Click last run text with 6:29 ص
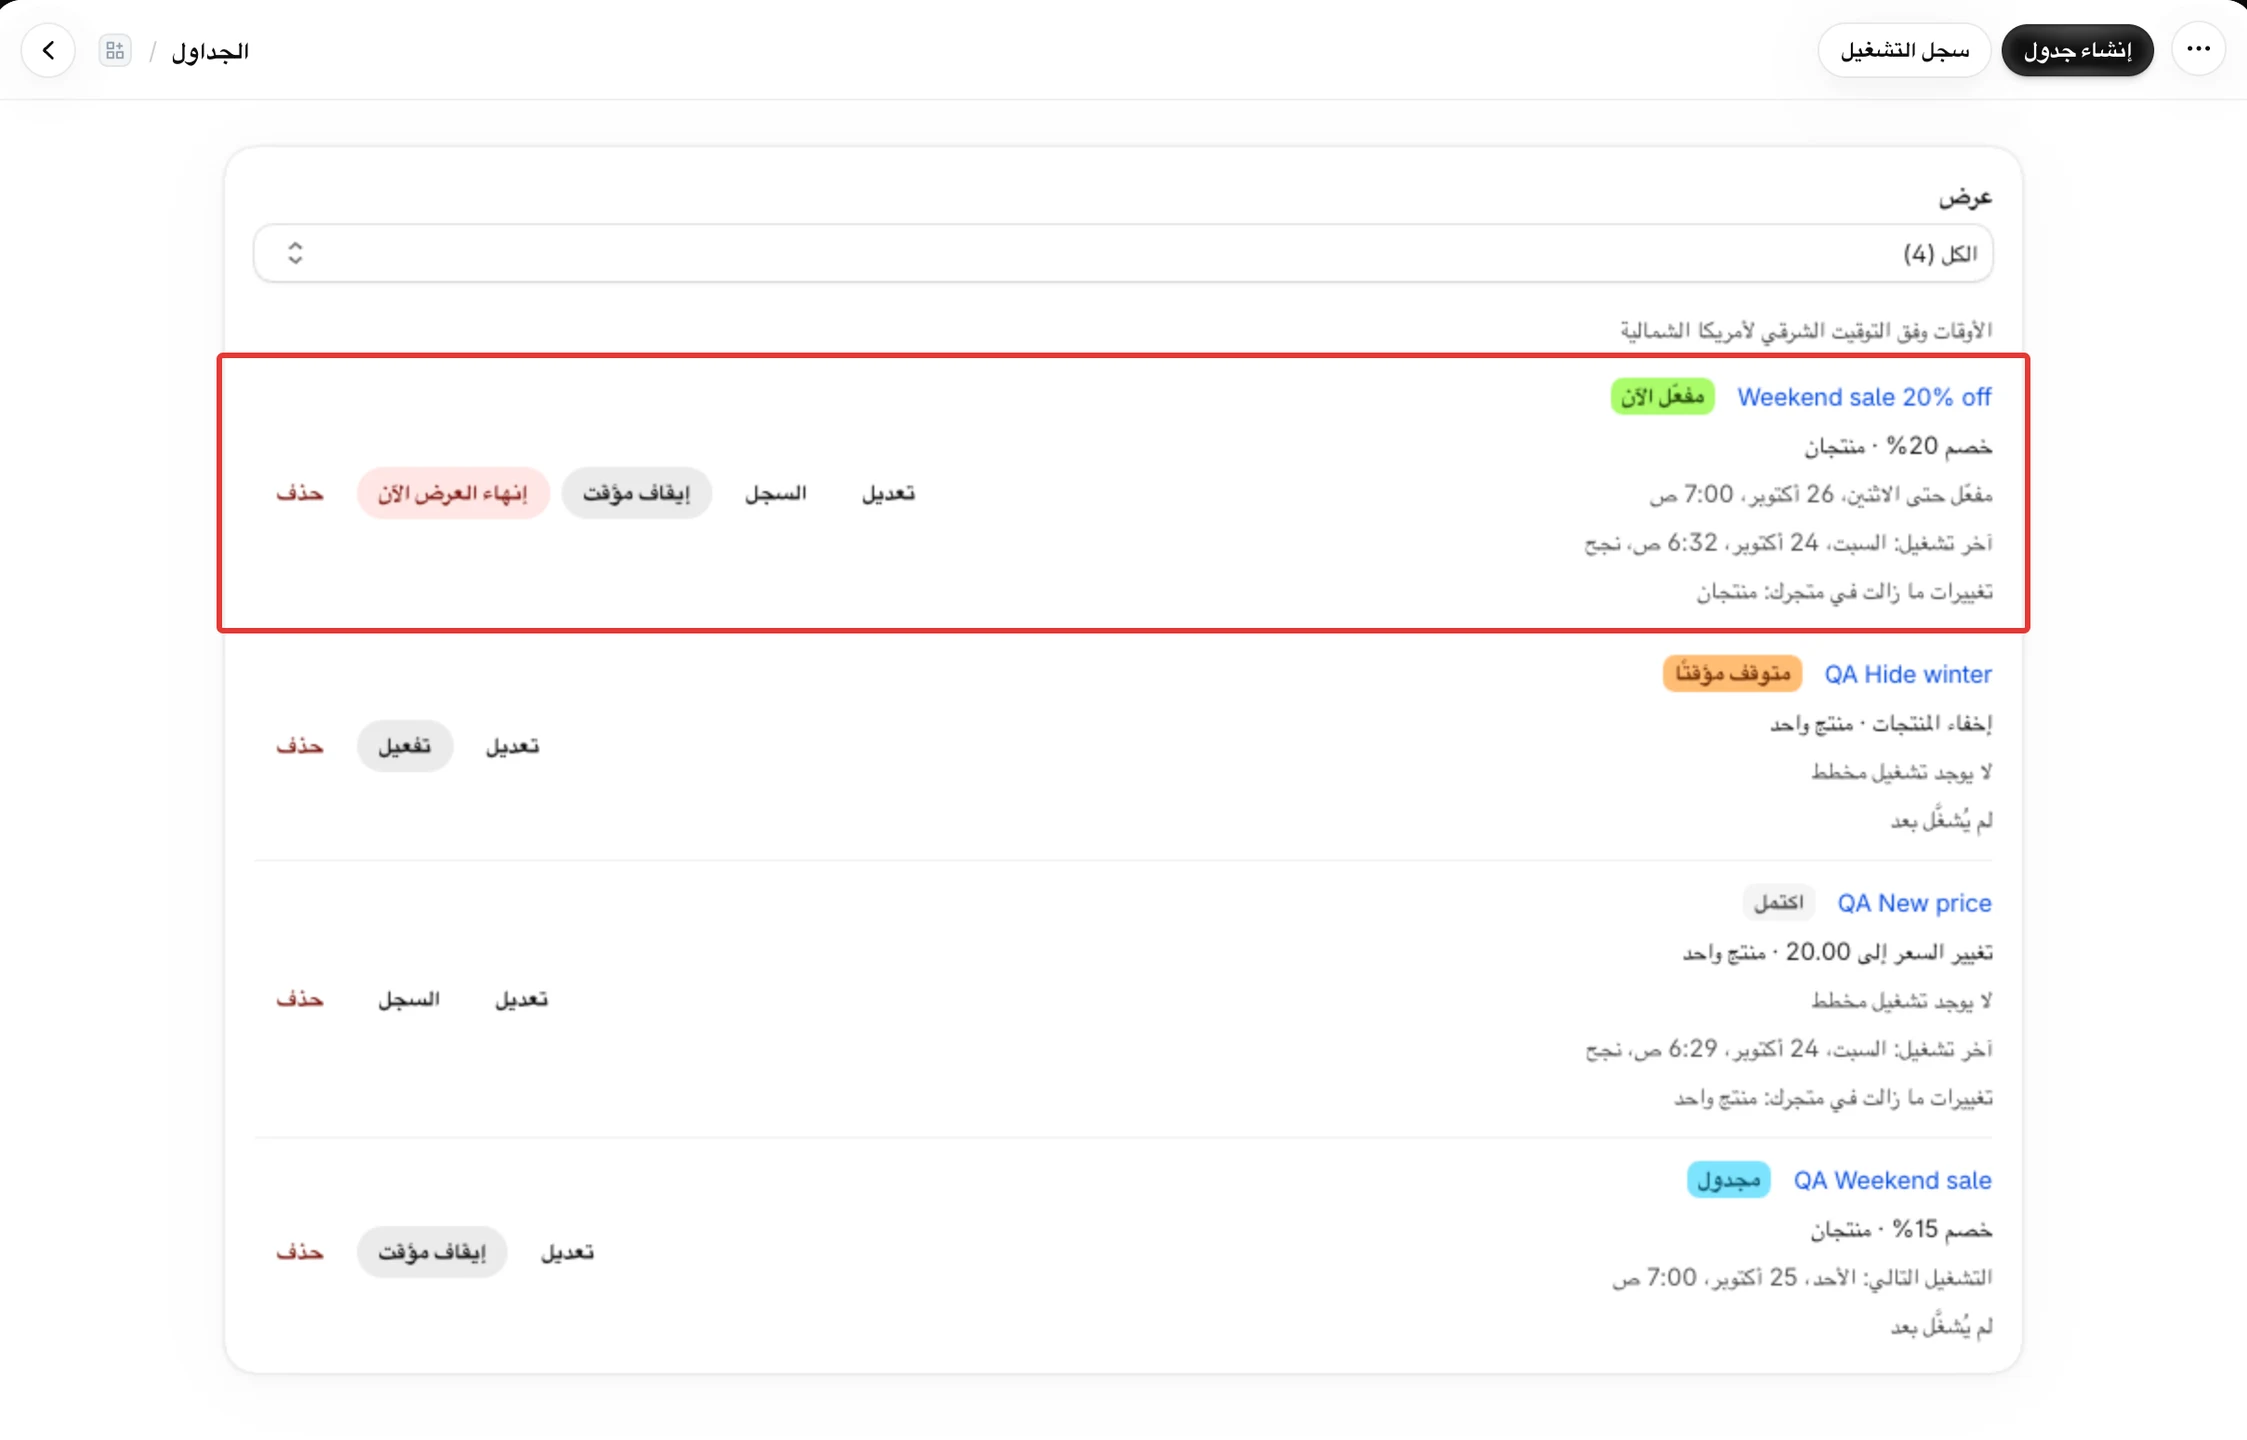This screenshot has height=1440, width=2247. pyautogui.click(x=1789, y=1049)
